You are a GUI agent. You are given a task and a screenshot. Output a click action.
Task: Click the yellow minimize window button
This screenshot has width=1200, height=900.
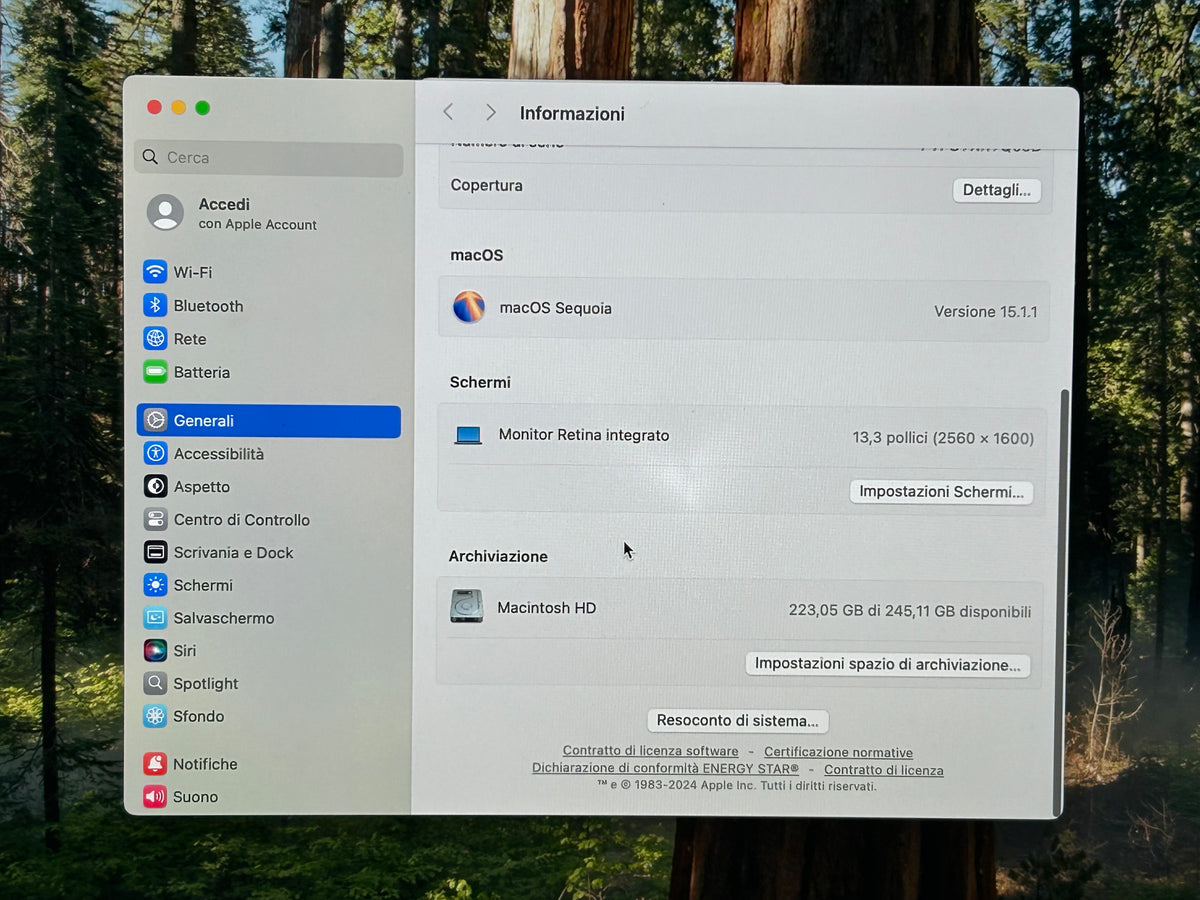click(x=178, y=108)
